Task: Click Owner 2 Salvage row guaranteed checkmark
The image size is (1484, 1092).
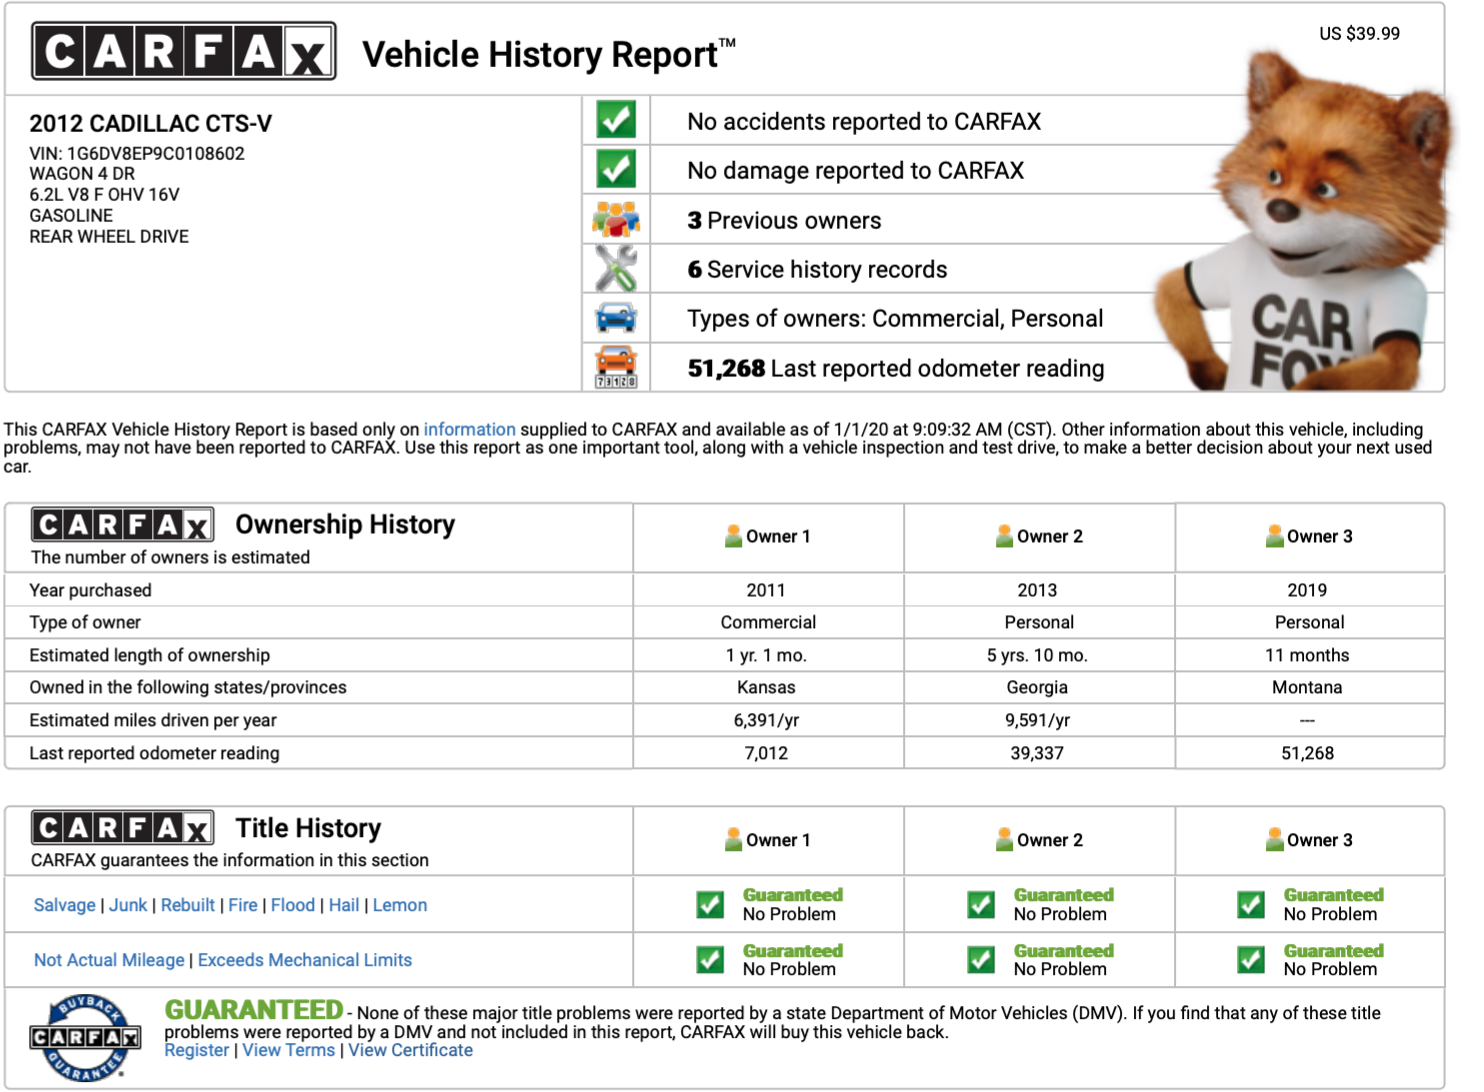Action: 981,905
